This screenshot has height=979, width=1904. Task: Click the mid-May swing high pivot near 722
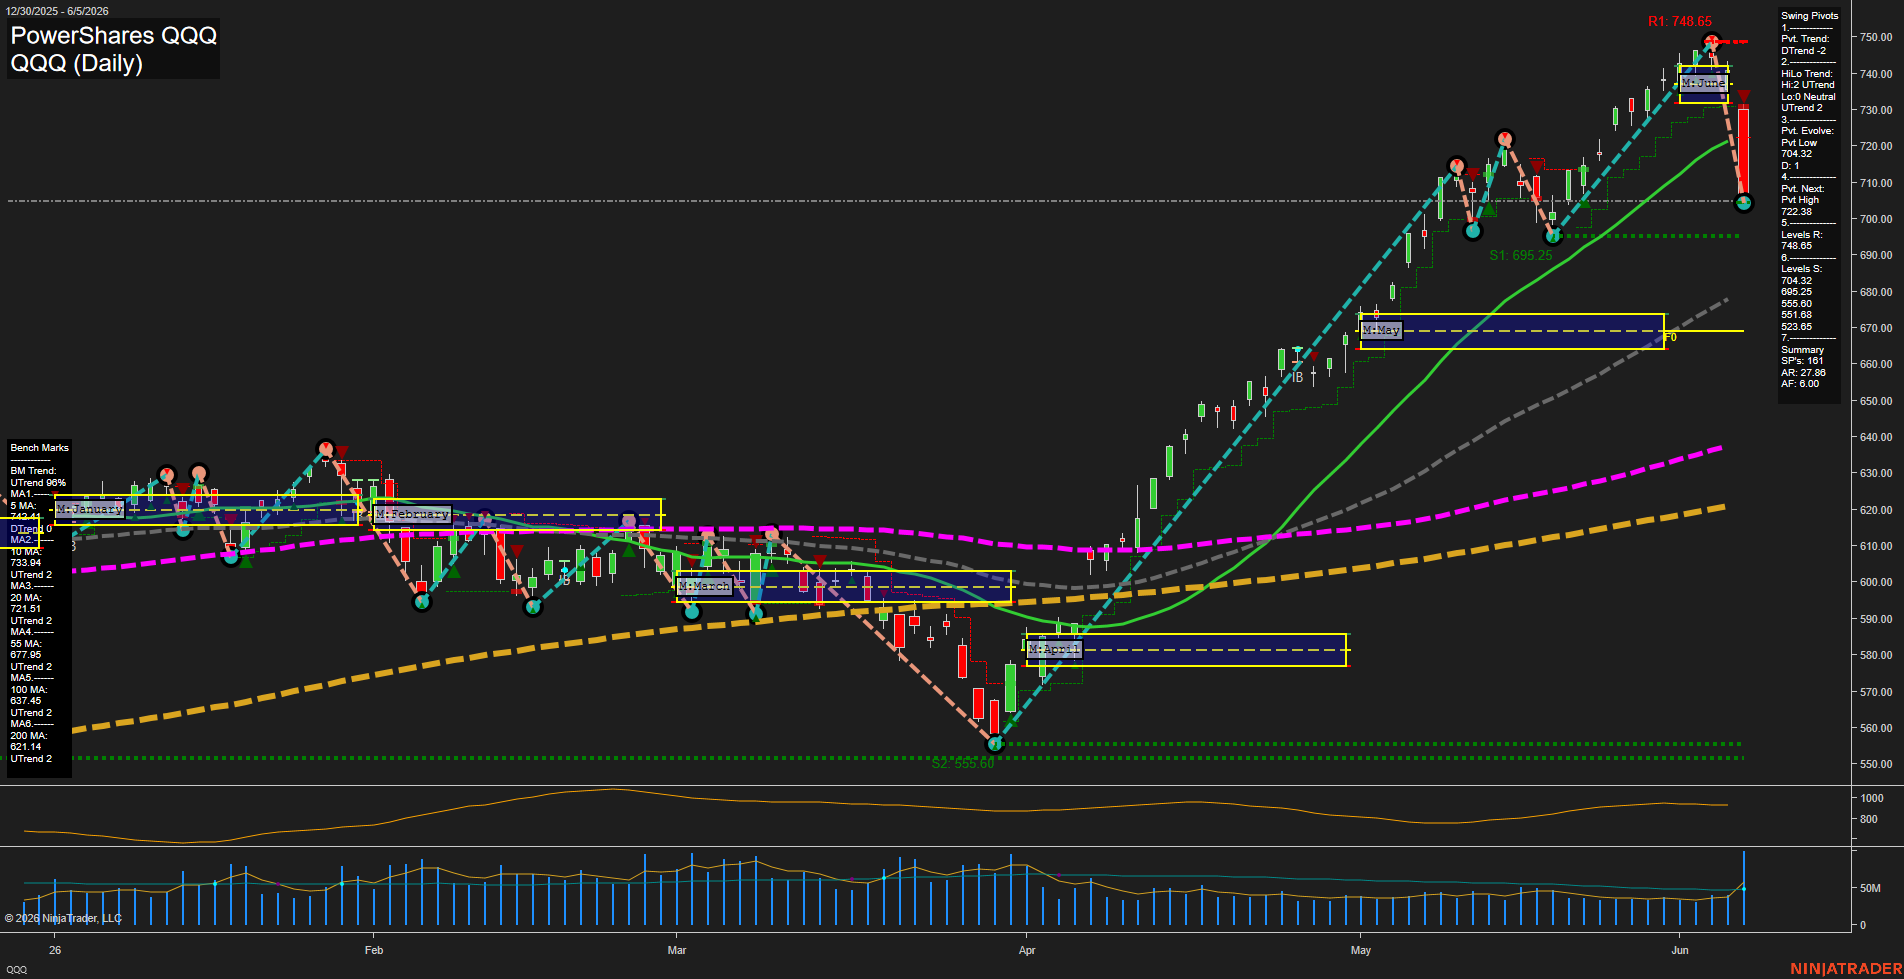point(1504,139)
